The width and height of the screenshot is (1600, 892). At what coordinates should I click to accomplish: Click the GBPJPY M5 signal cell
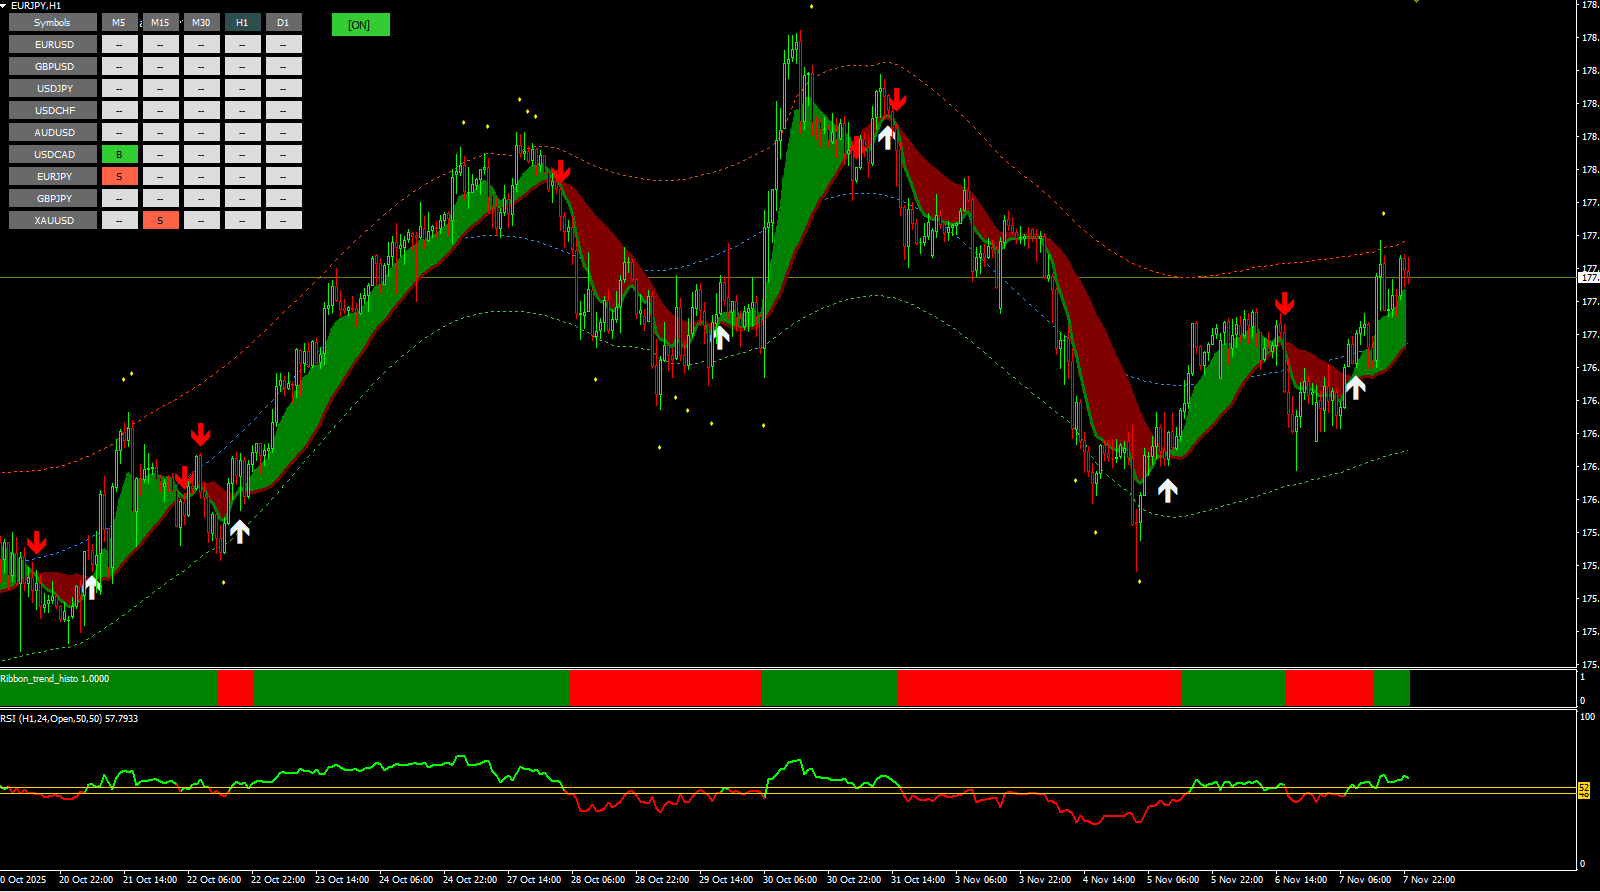[x=119, y=198]
